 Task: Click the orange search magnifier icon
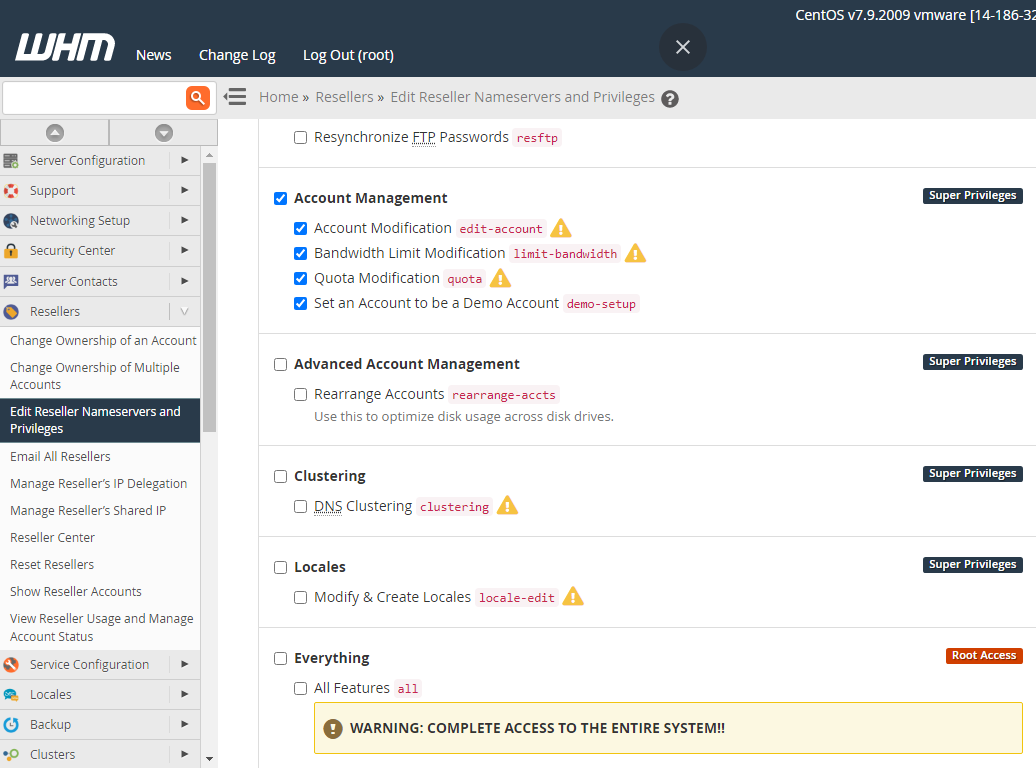coord(198,97)
